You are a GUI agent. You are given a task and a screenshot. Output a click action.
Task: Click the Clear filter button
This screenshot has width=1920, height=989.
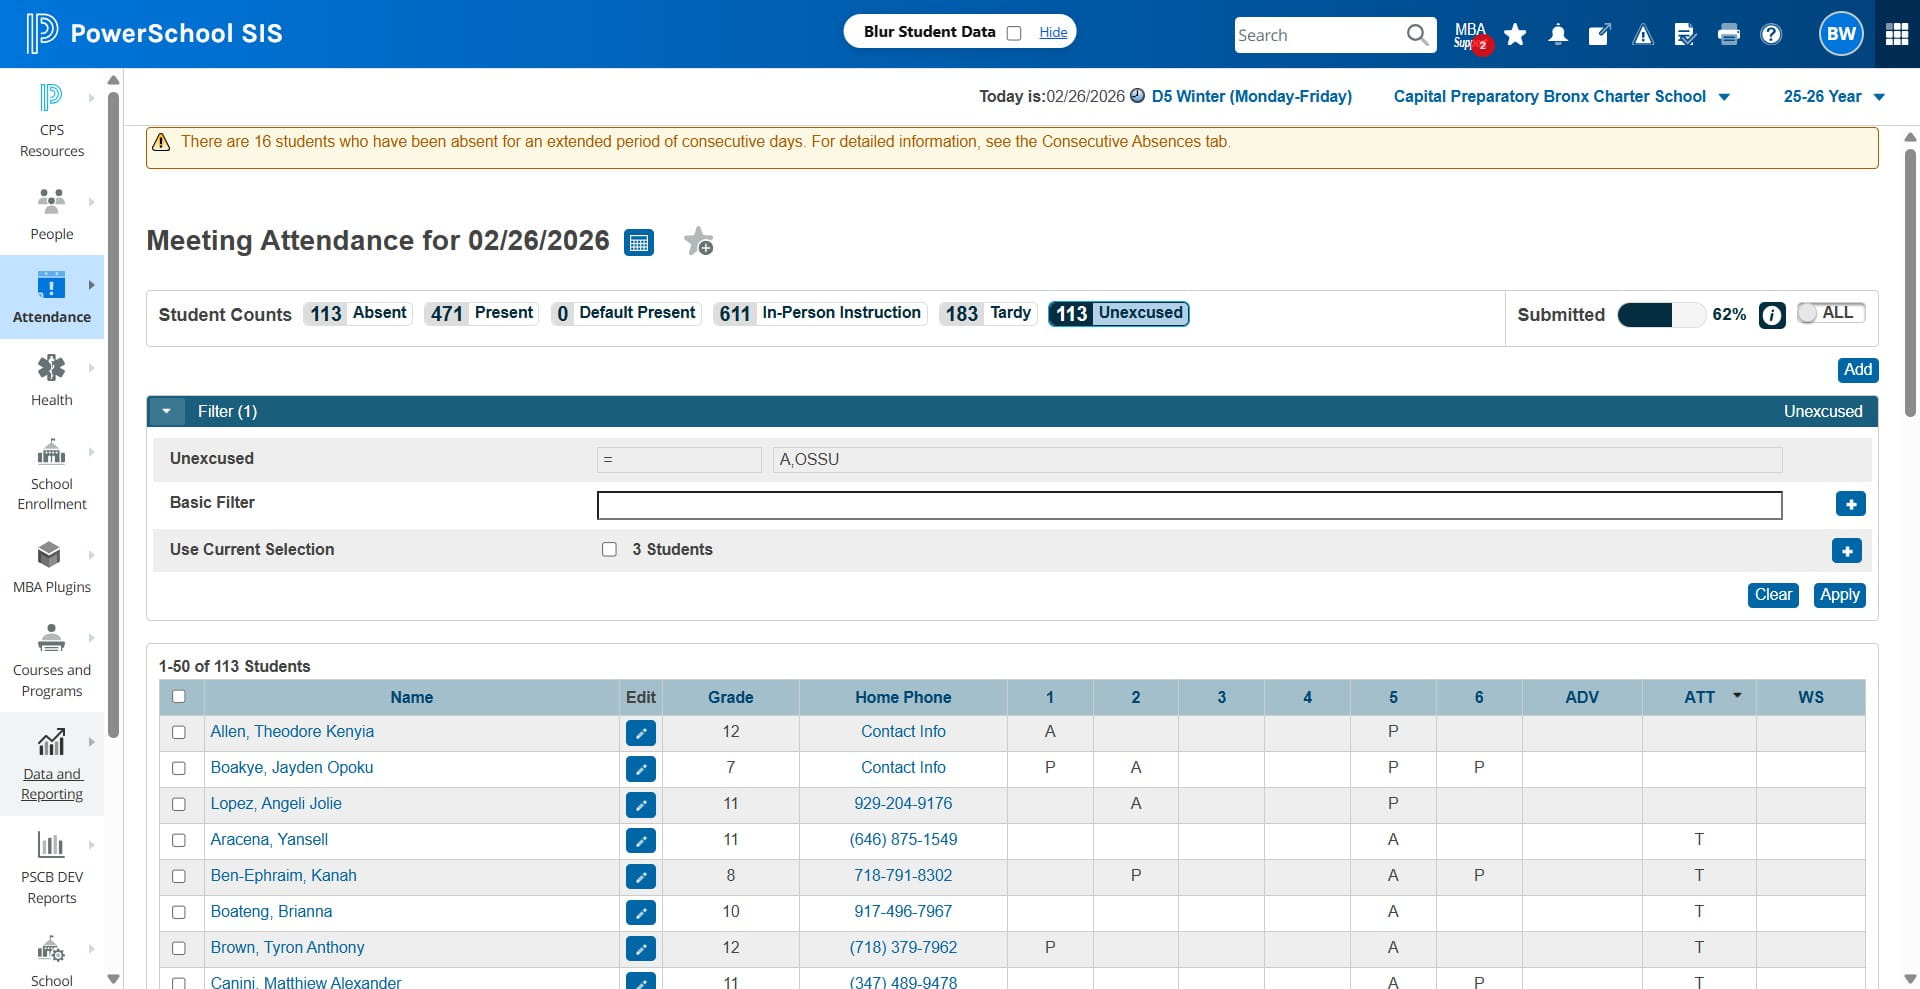click(1773, 595)
